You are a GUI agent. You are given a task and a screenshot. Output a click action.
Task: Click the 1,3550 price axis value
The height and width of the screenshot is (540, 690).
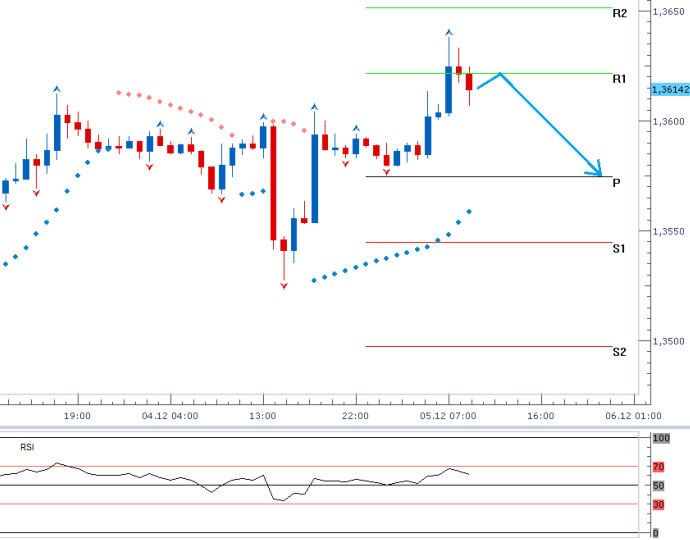(668, 231)
